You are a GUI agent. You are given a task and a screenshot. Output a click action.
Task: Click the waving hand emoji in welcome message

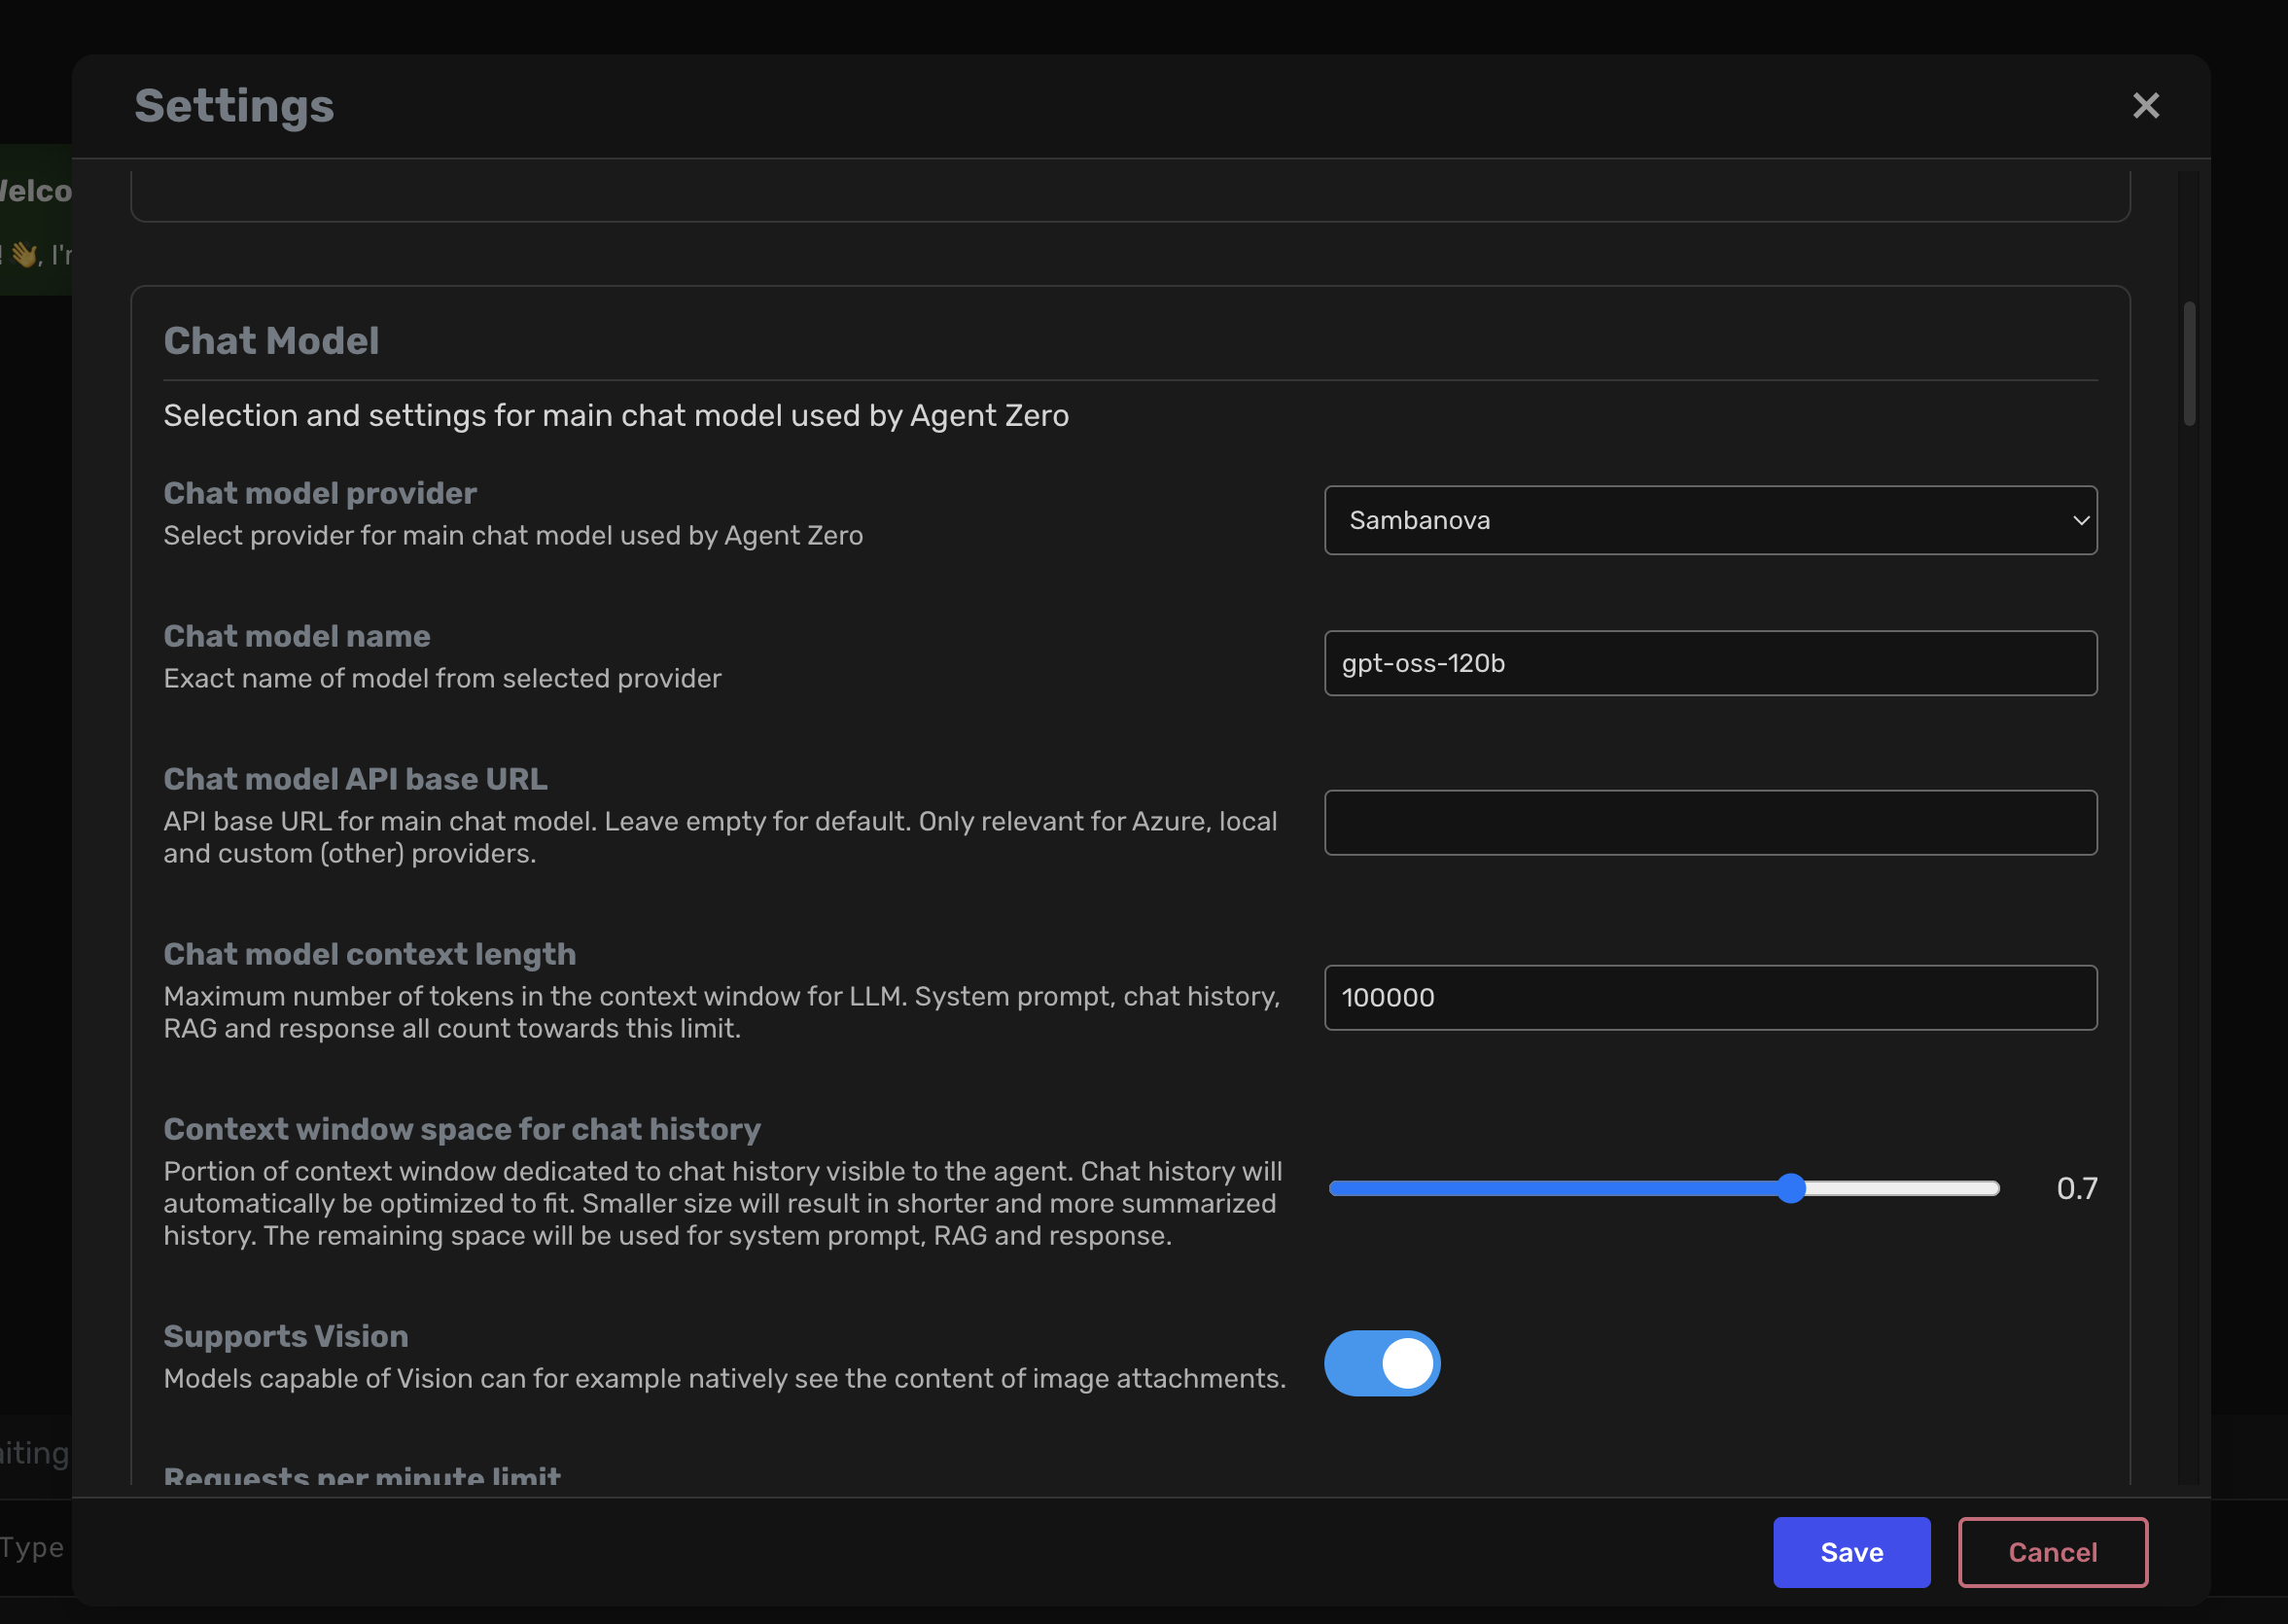coord(24,255)
